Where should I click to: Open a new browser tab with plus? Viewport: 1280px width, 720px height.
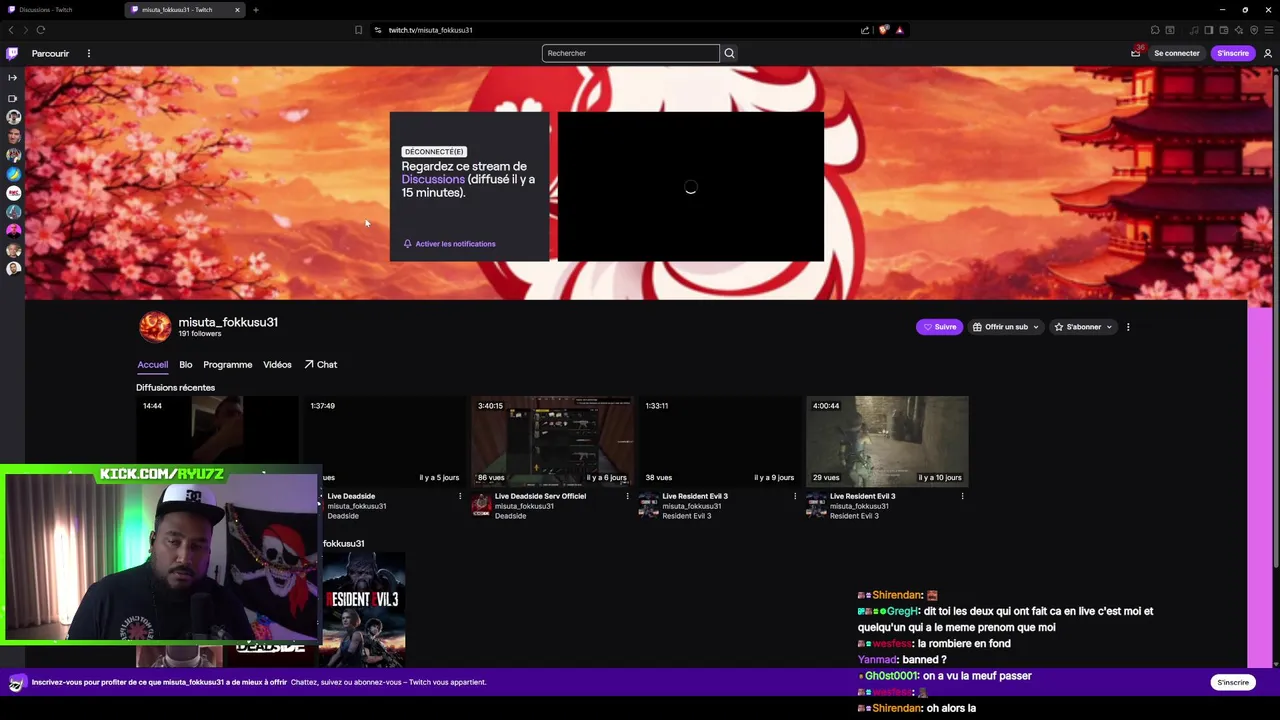pyautogui.click(x=255, y=10)
